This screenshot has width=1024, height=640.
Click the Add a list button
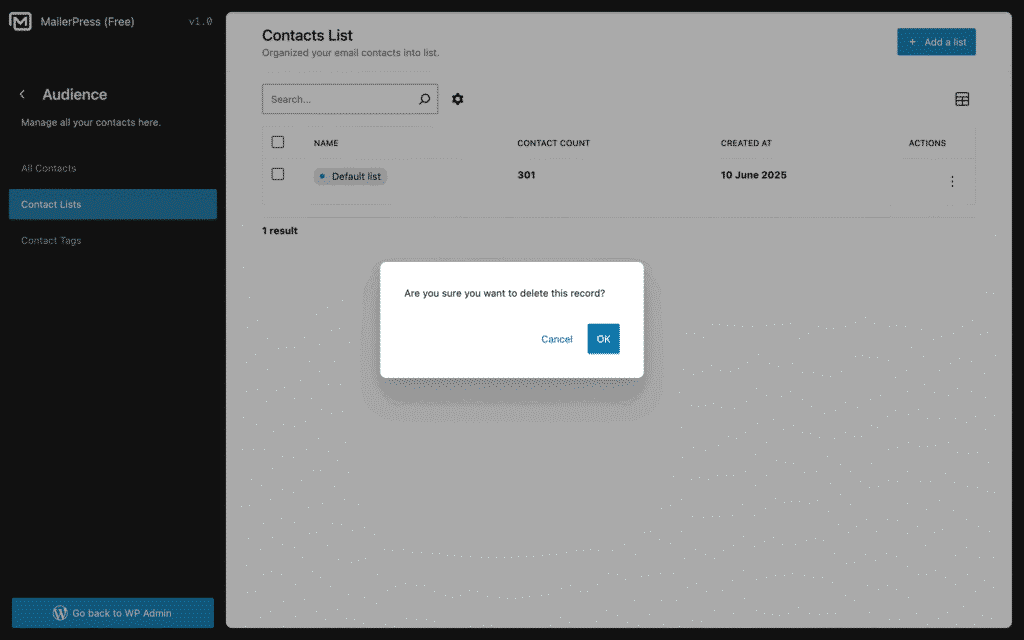coord(936,41)
